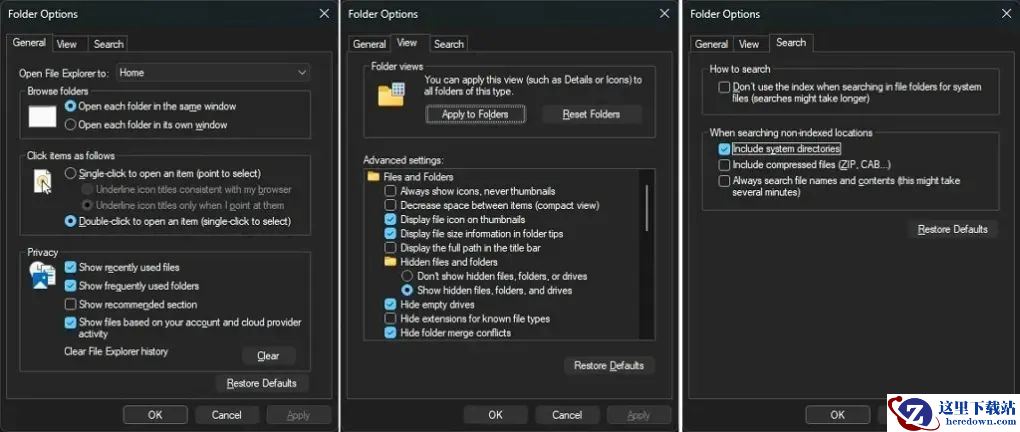Uncheck Include system directories
Image resolution: width=1020 pixels, height=432 pixels.
click(724, 149)
